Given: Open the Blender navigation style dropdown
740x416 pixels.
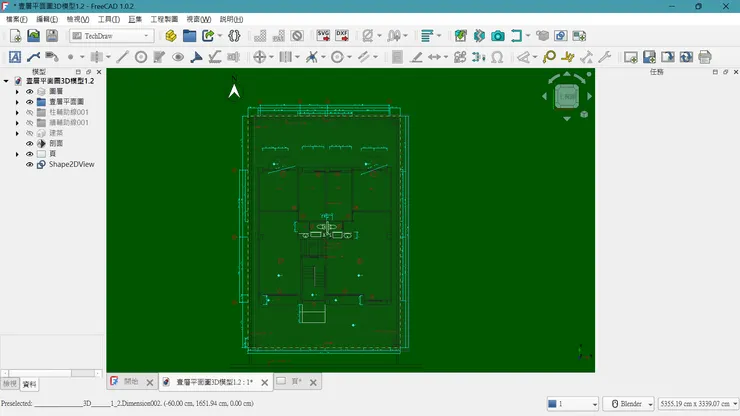Looking at the screenshot, I should click(627, 404).
